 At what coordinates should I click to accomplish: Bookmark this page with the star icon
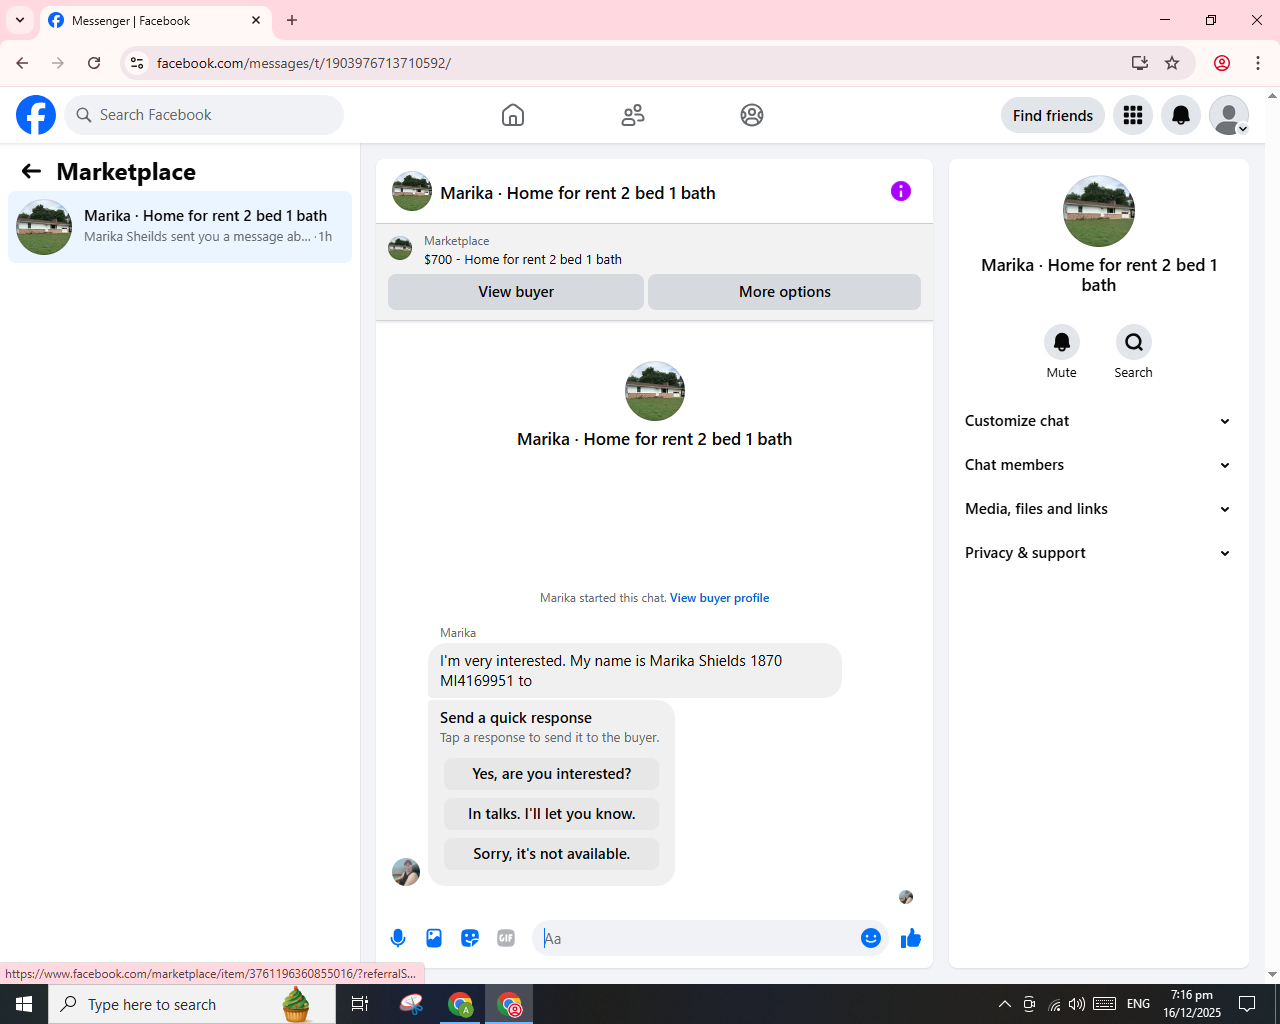coord(1172,63)
